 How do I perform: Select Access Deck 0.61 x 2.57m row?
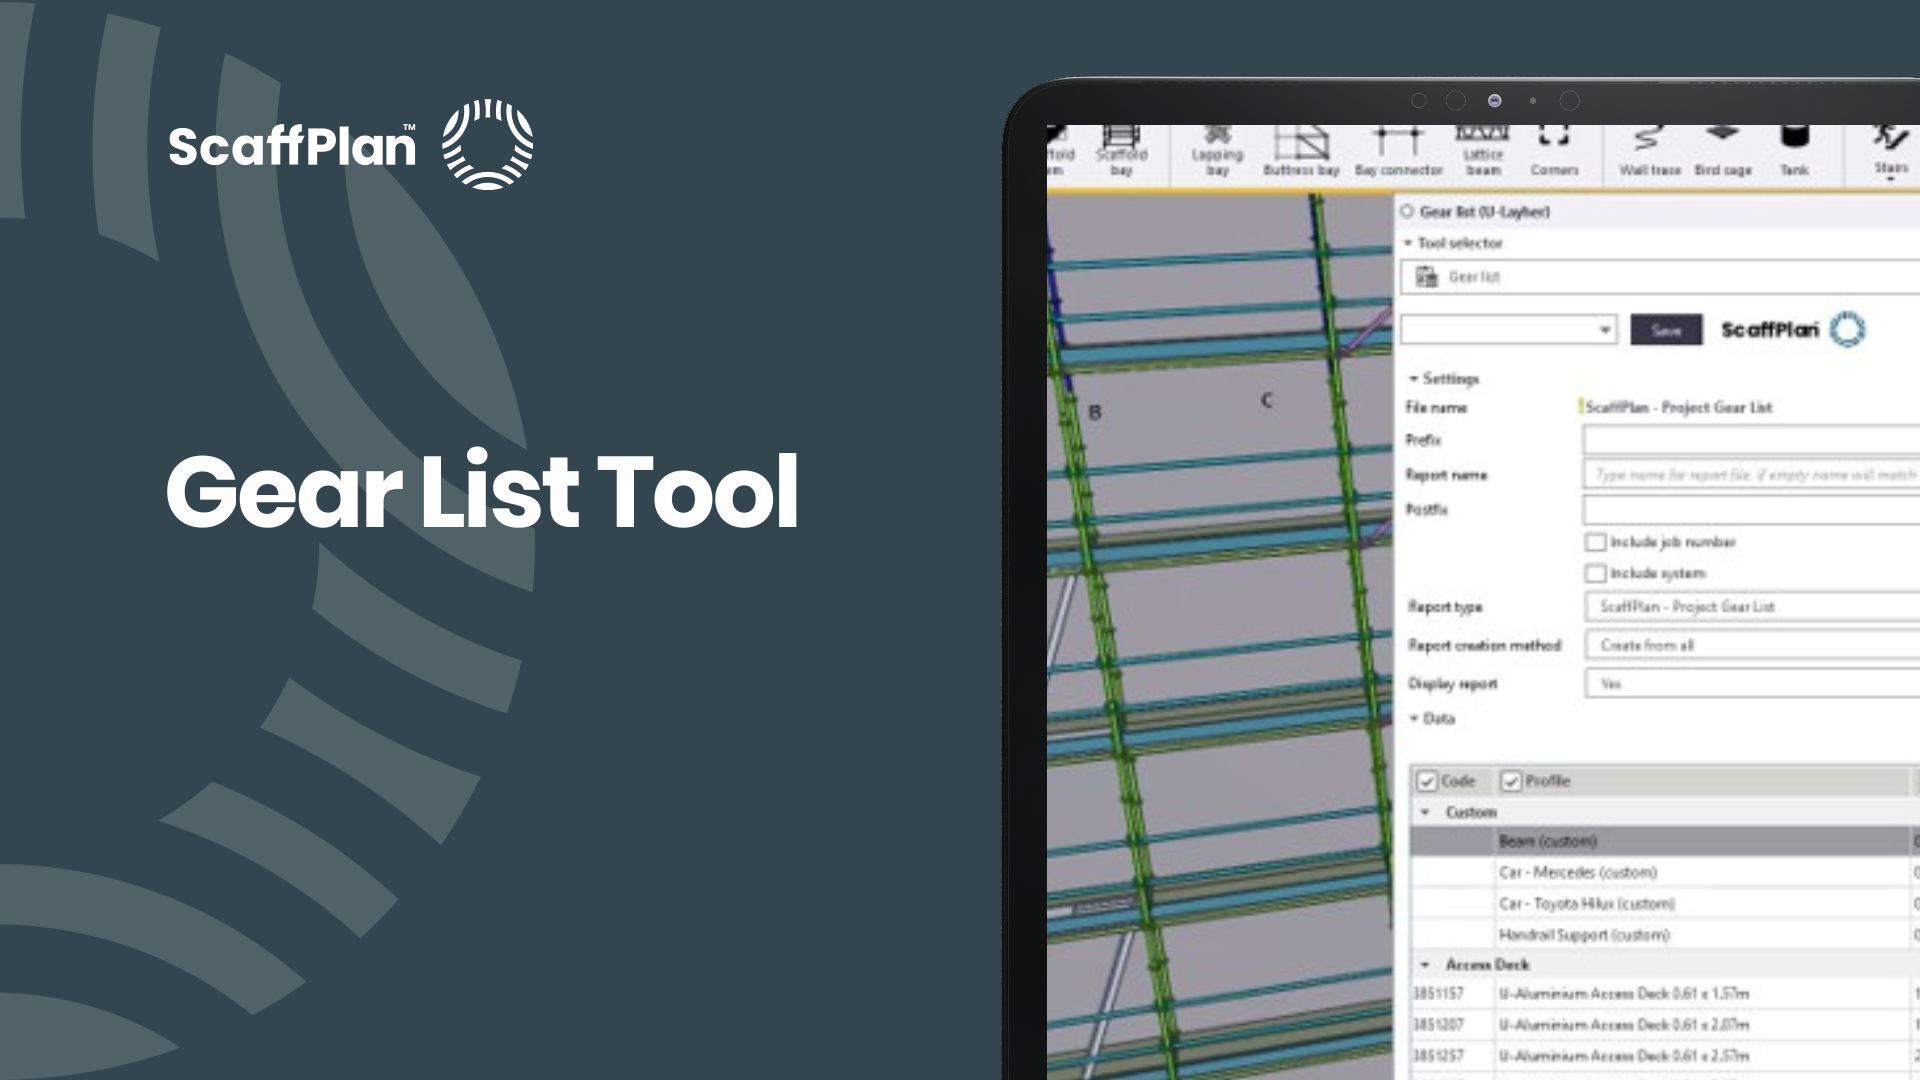click(1665, 1056)
